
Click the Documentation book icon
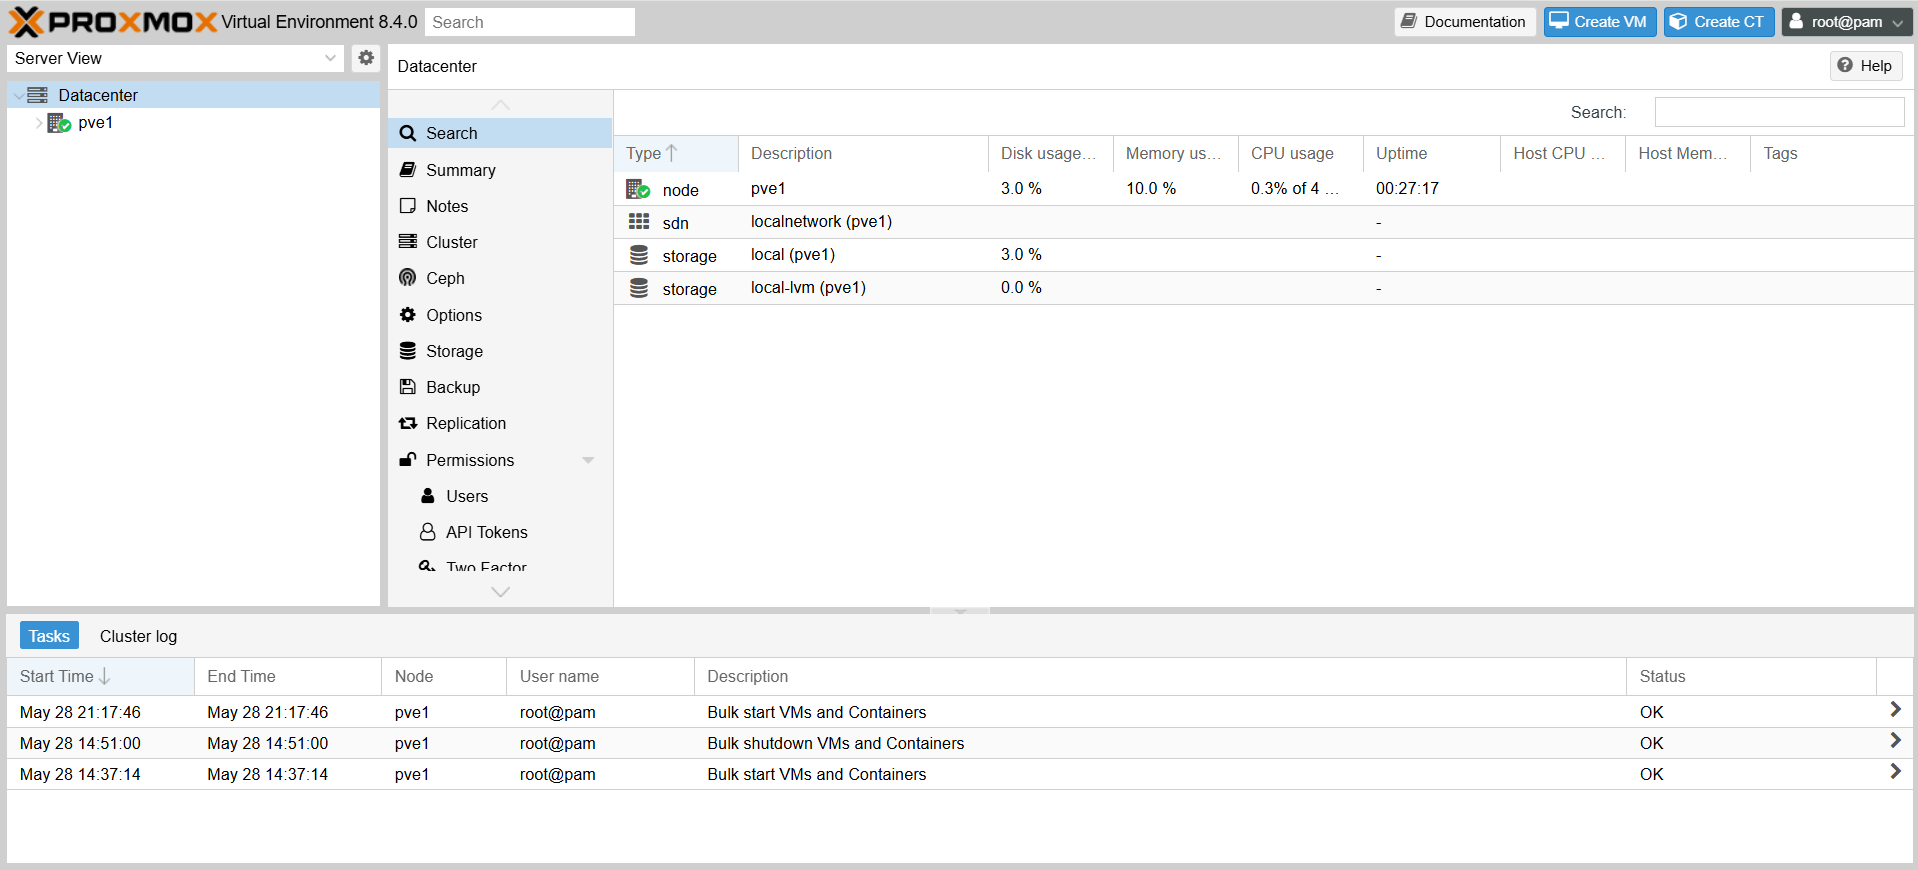1408,21
